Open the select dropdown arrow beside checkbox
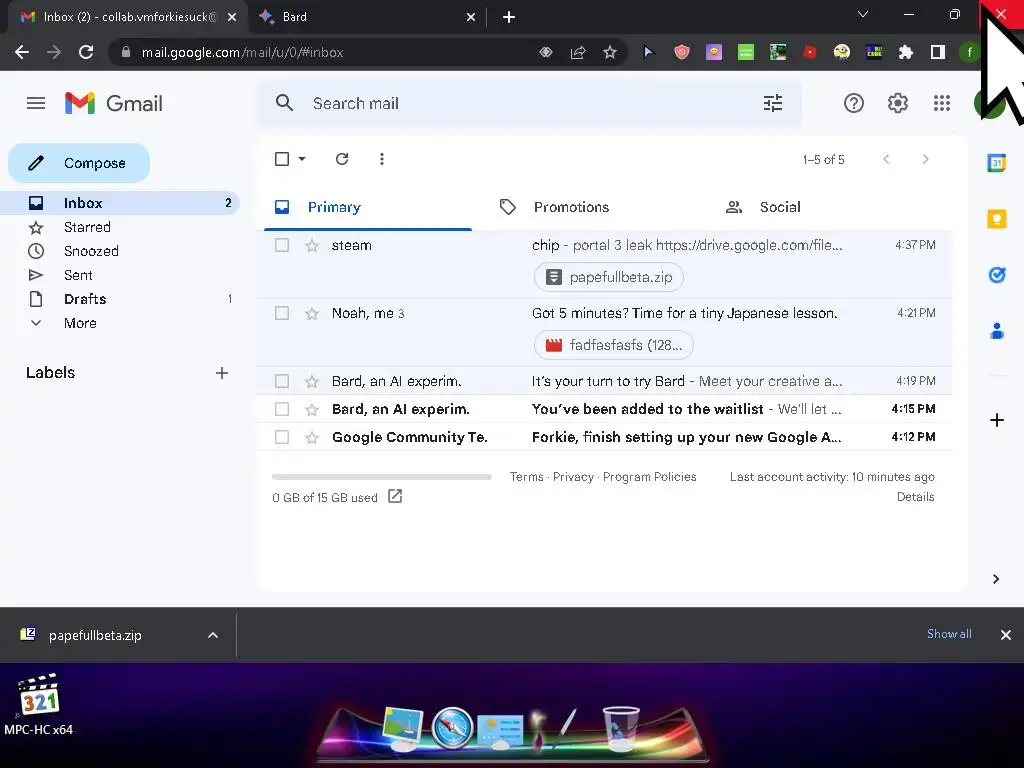This screenshot has height=768, width=1024. [302, 159]
